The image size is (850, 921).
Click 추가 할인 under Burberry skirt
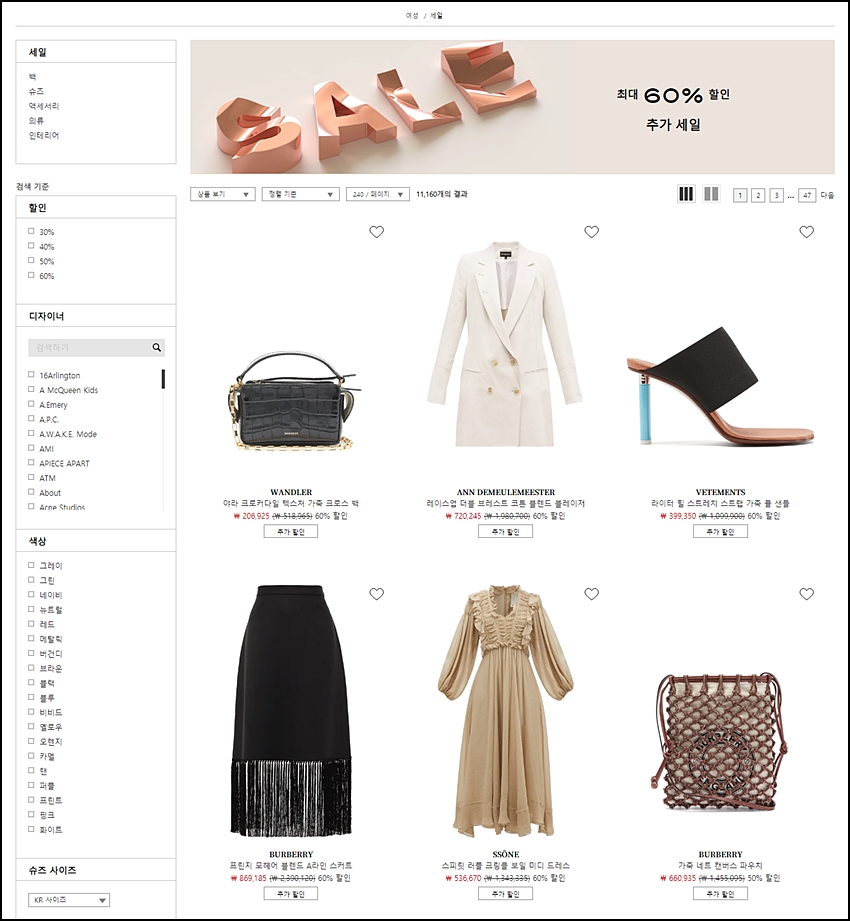(291, 893)
